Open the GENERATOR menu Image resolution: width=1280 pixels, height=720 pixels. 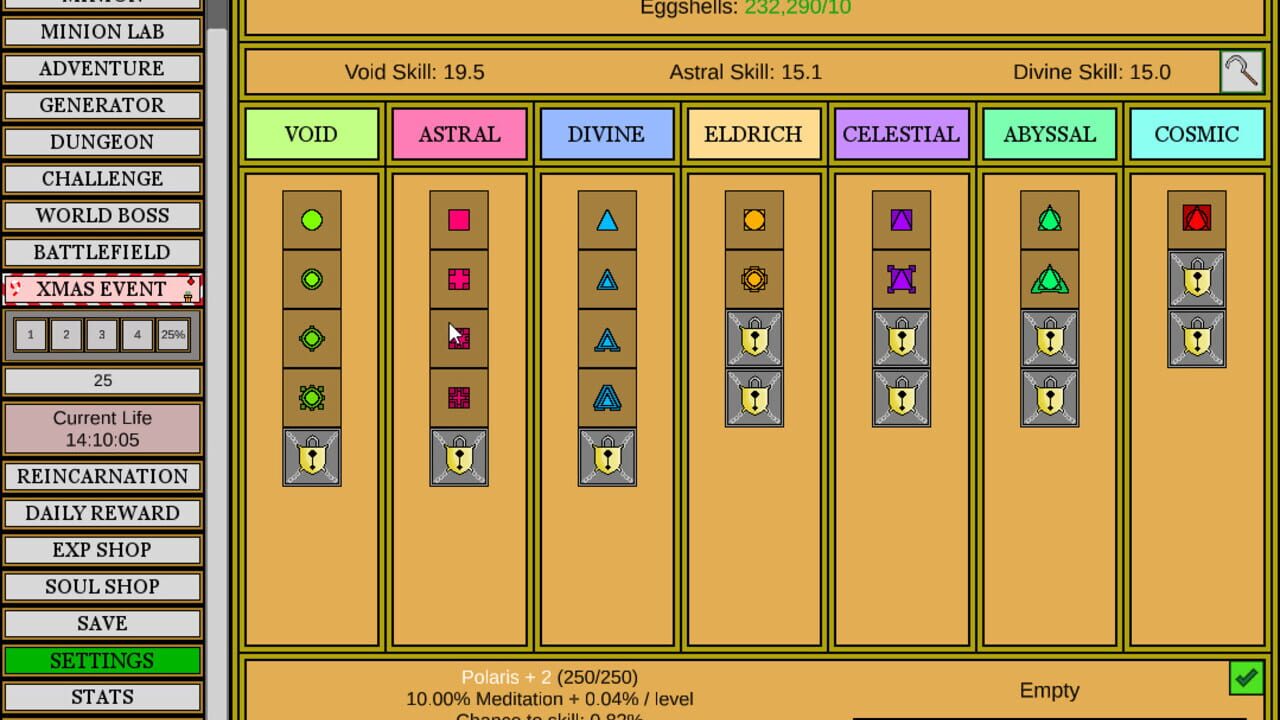102,105
